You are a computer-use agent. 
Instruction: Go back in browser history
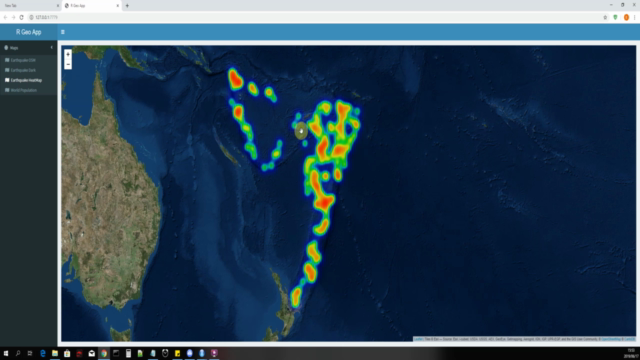click(5, 18)
